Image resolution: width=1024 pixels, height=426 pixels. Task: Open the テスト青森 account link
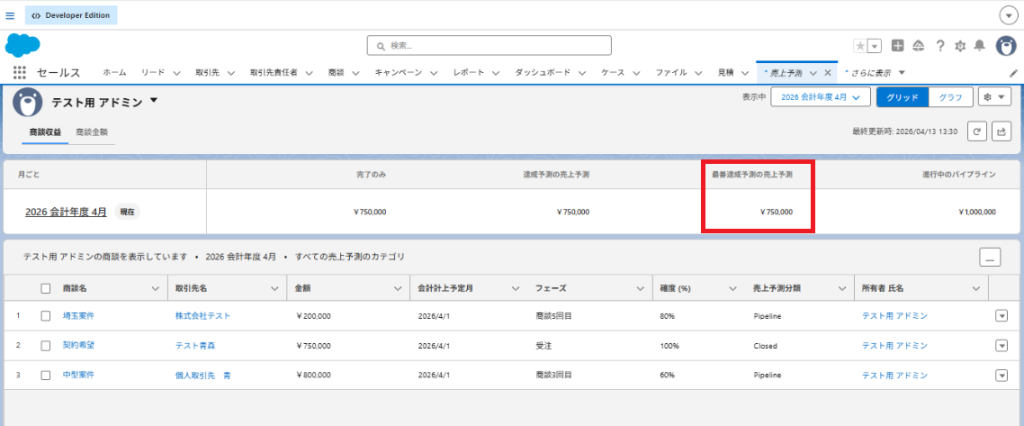pyautogui.click(x=195, y=346)
